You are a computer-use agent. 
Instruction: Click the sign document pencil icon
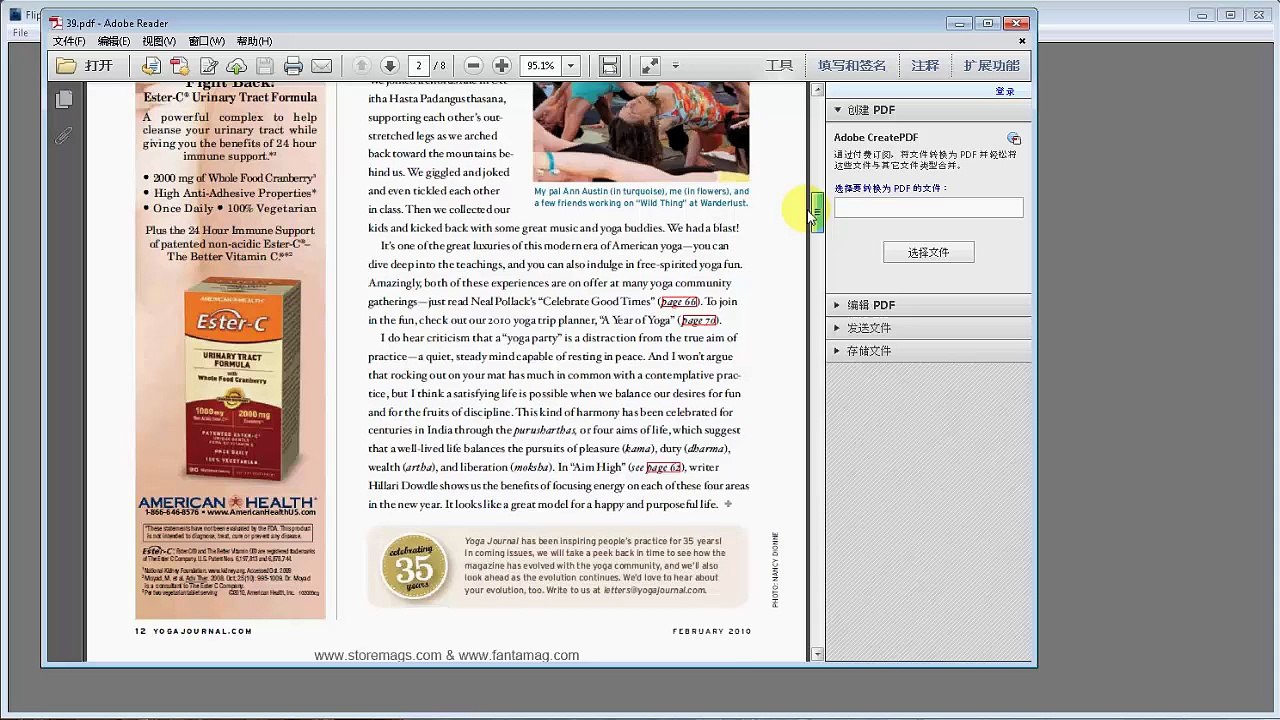[208, 66]
